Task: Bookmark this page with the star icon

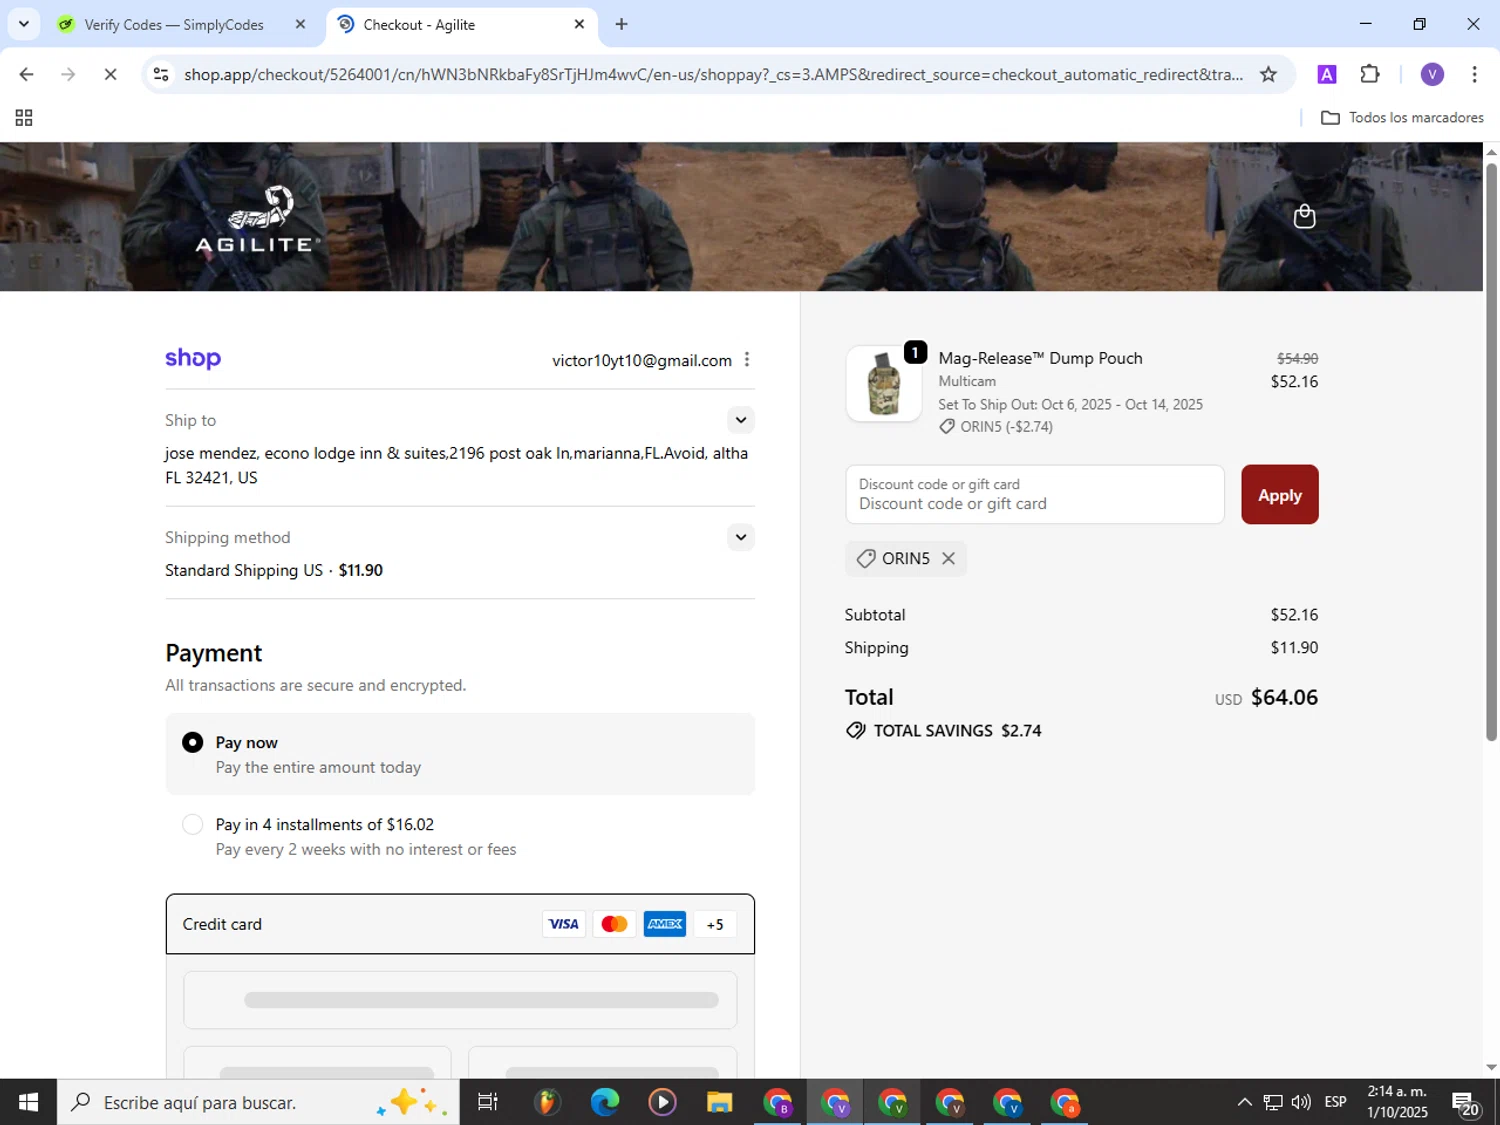Action: 1268,74
